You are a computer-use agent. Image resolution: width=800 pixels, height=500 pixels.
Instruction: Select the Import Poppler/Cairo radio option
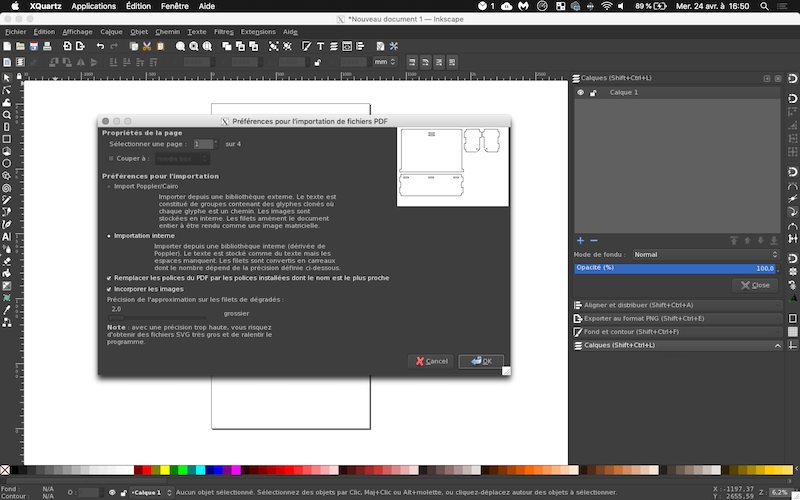tap(109, 187)
